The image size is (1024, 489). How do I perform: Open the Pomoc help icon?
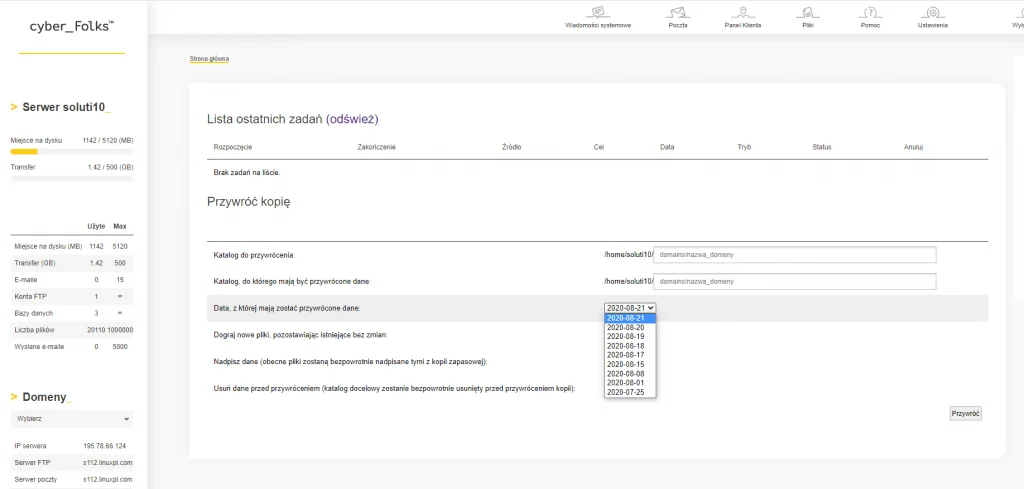pyautogui.click(x=870, y=12)
